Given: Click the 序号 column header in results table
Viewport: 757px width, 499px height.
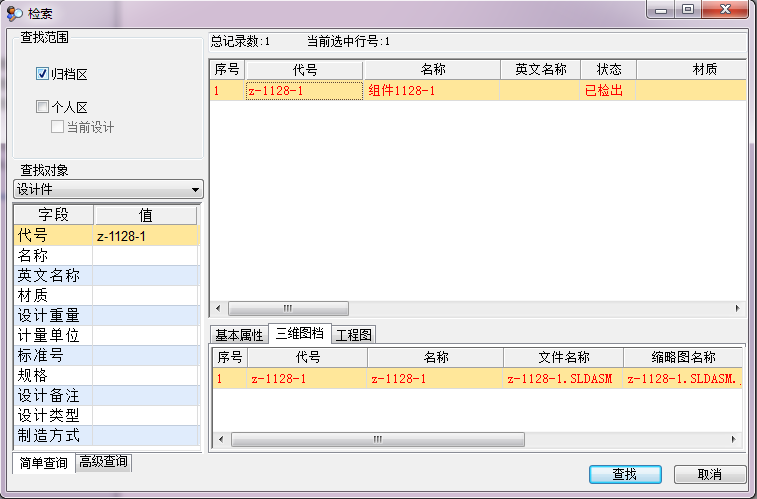Looking at the screenshot, I should tap(227, 69).
